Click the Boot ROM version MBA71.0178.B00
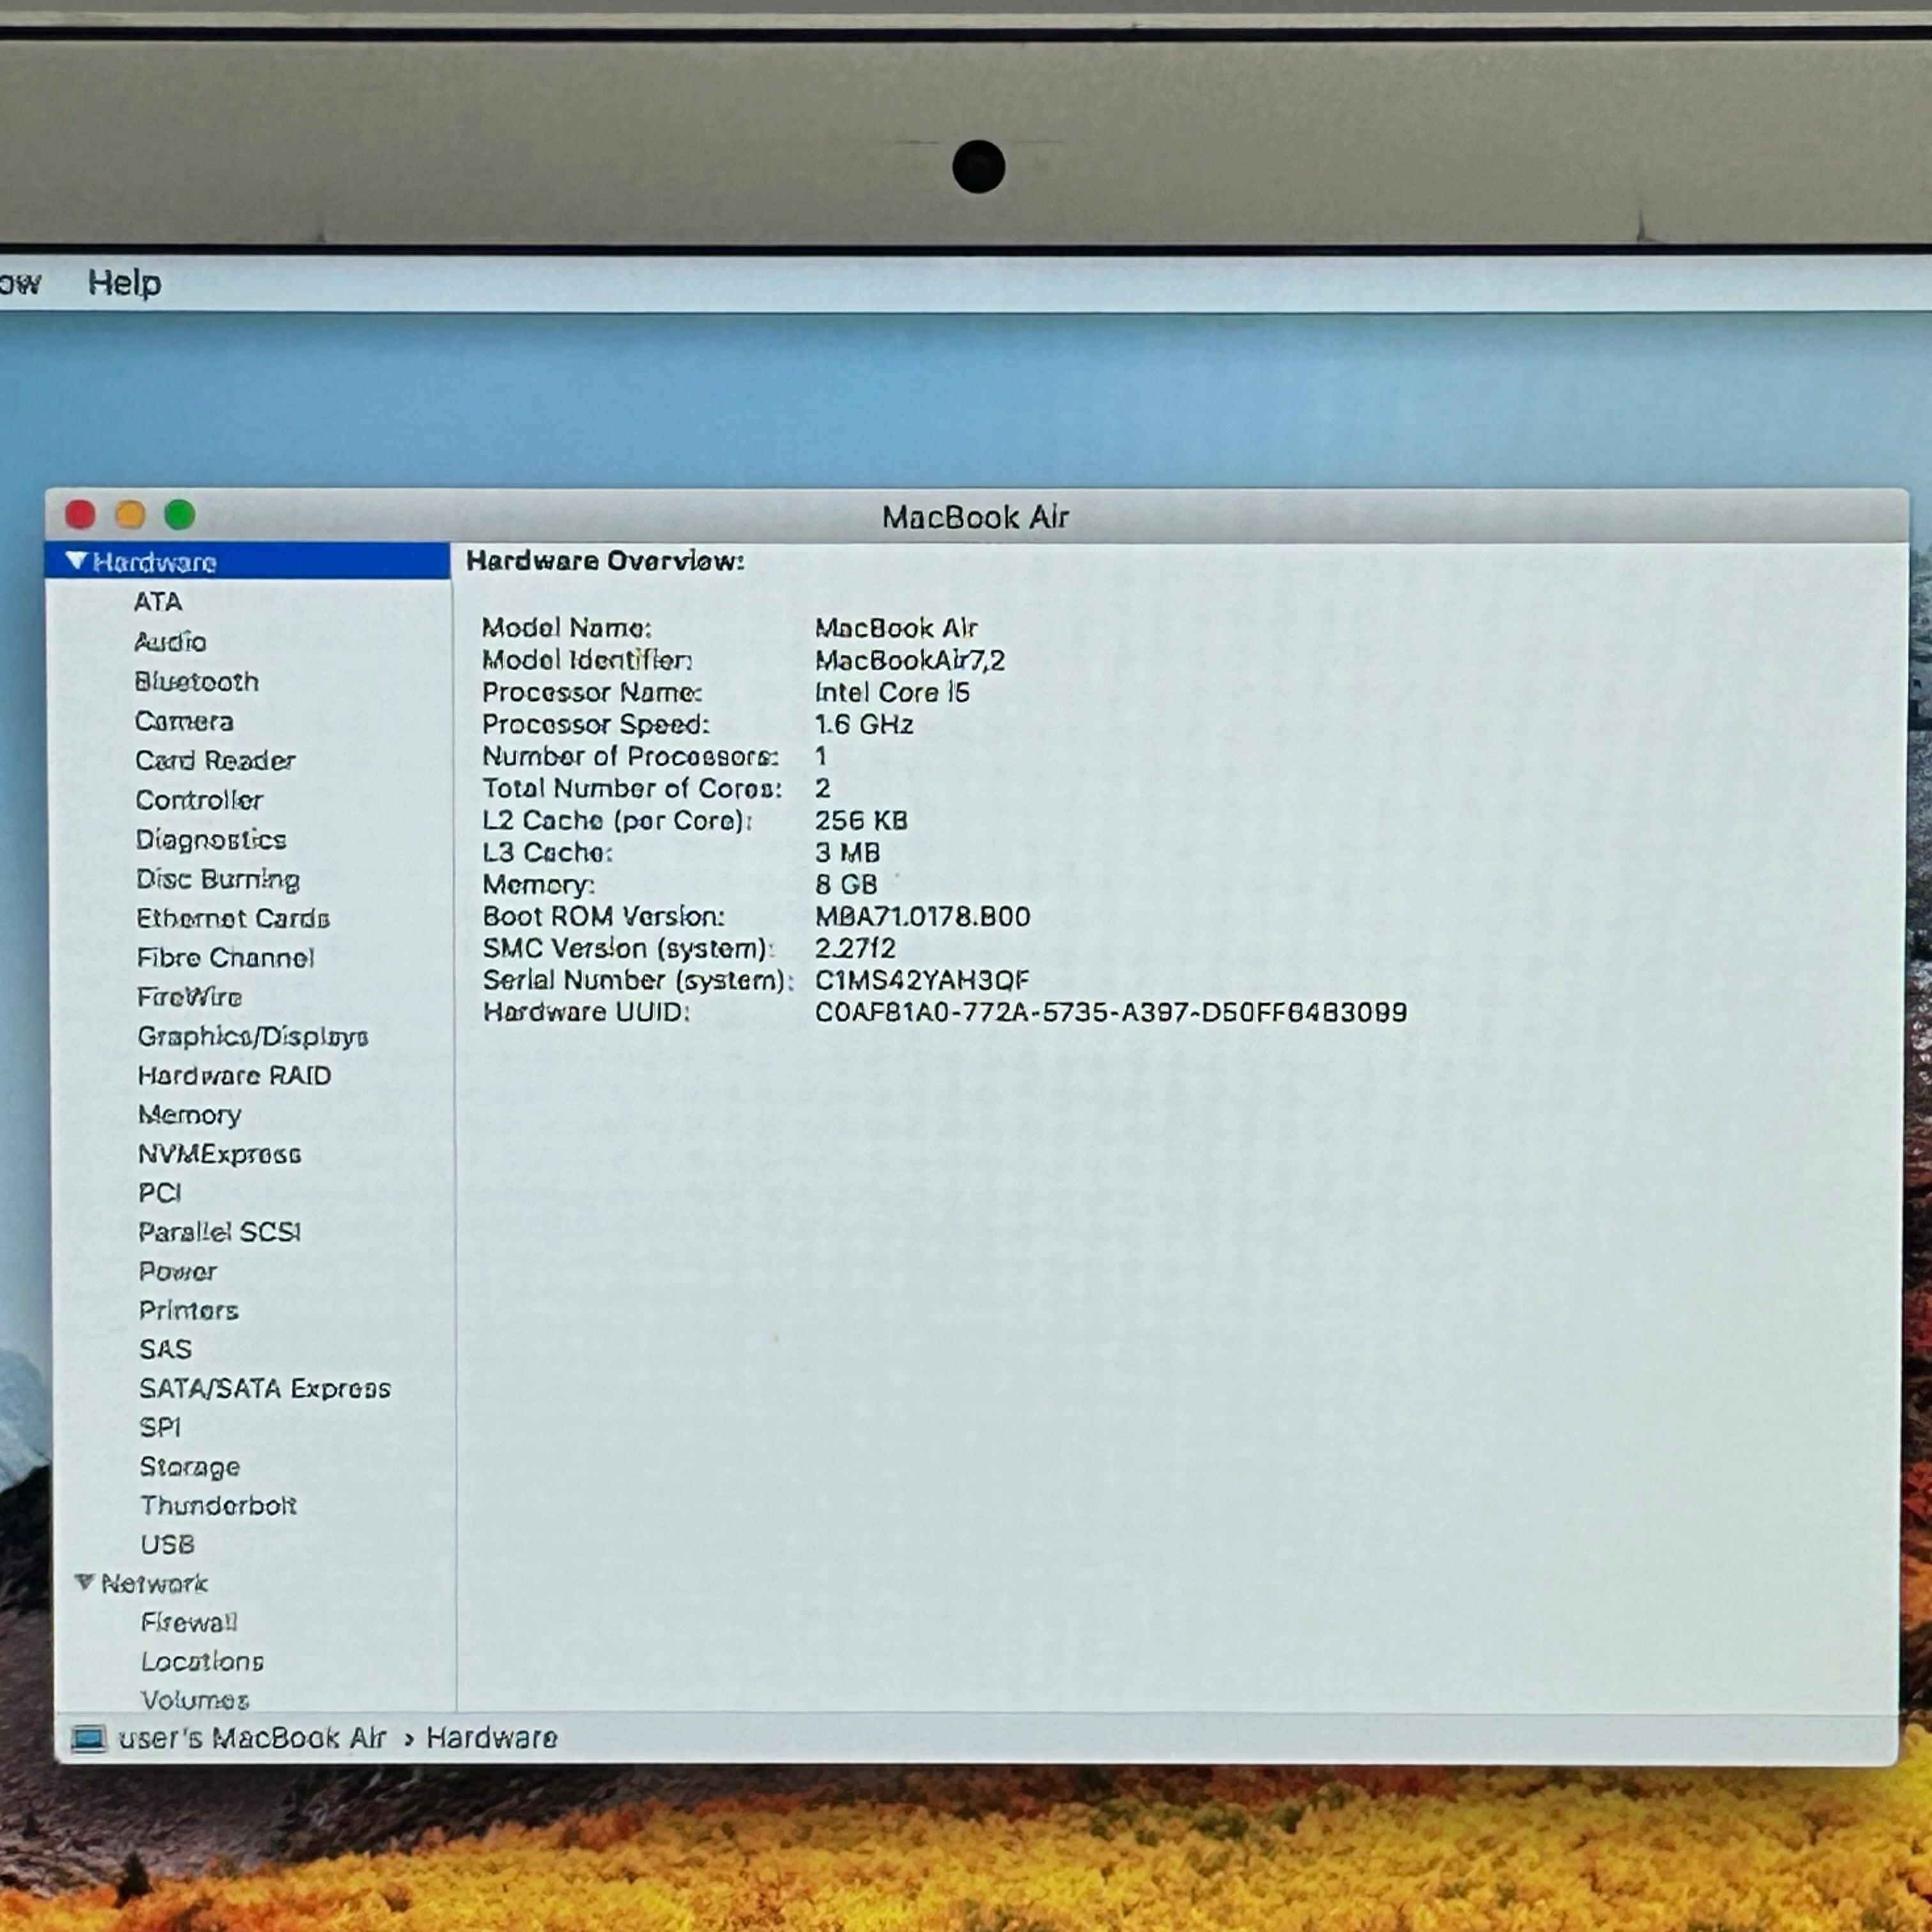 [922, 916]
